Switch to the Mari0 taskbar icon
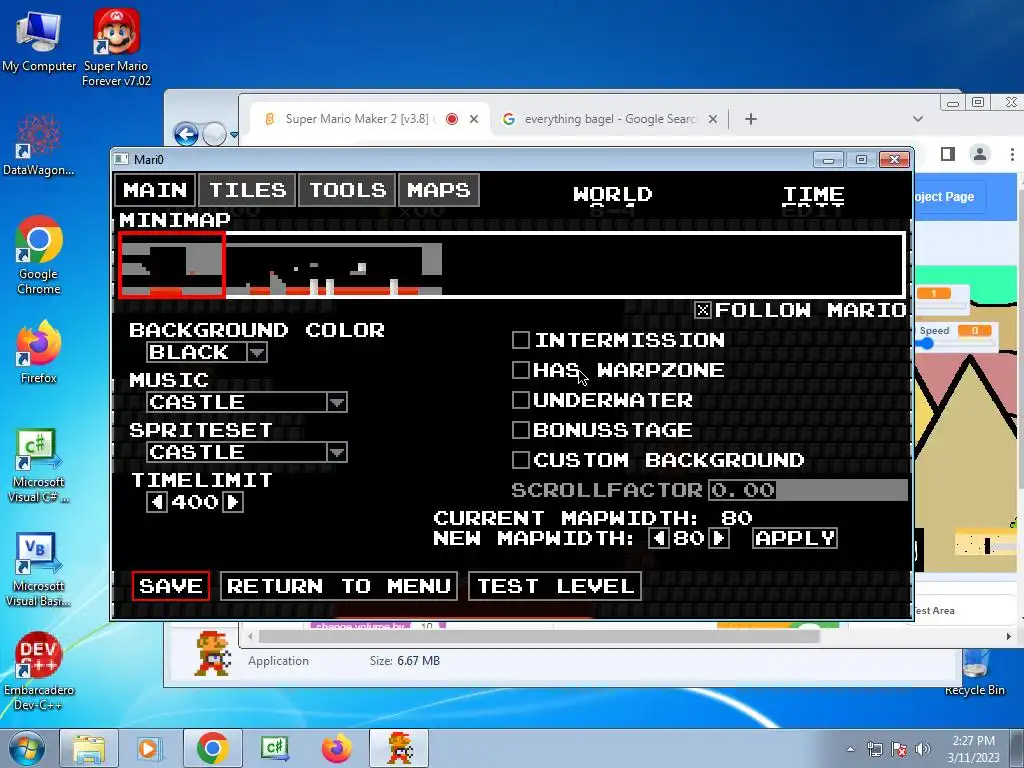The height and width of the screenshot is (768, 1024). (x=400, y=748)
